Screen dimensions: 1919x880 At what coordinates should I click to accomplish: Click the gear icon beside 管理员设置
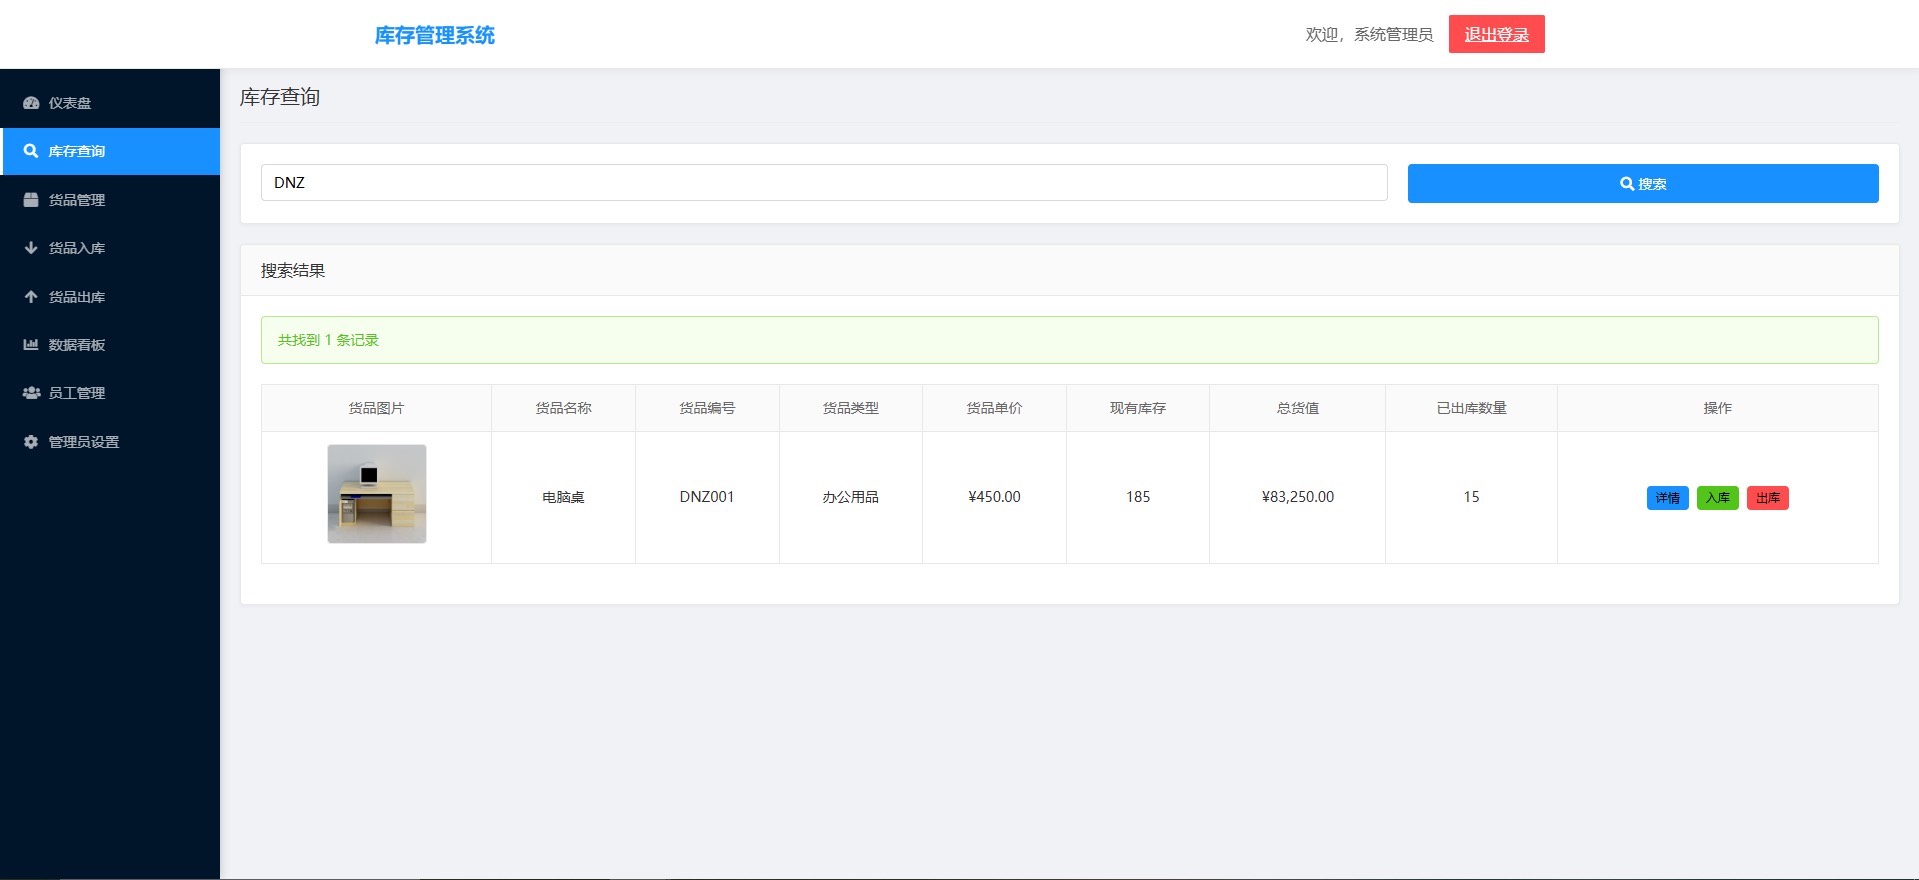coord(31,442)
